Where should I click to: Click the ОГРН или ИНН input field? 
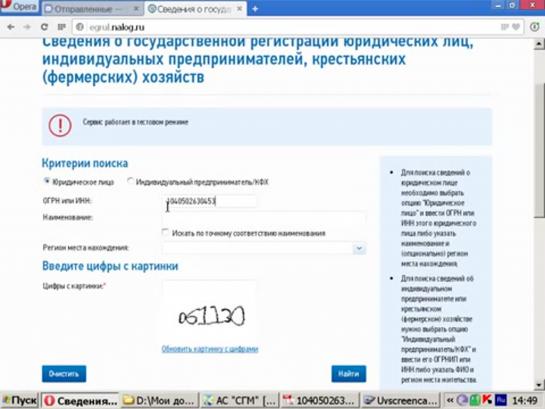210,201
